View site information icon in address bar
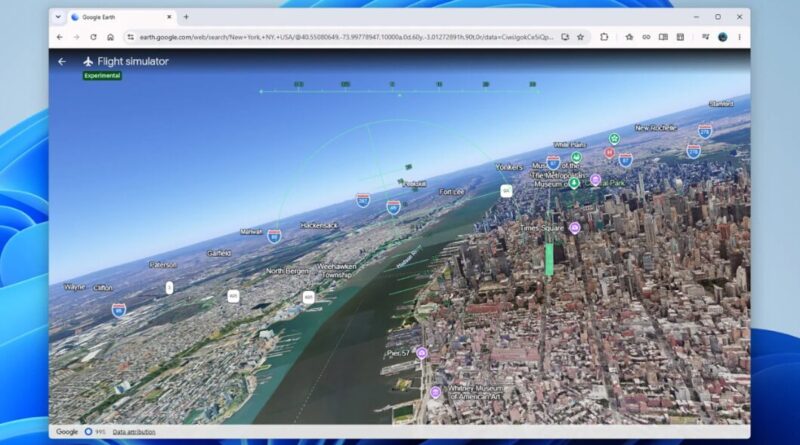Screen dimensions: 800x445 pyautogui.click(x=131, y=37)
